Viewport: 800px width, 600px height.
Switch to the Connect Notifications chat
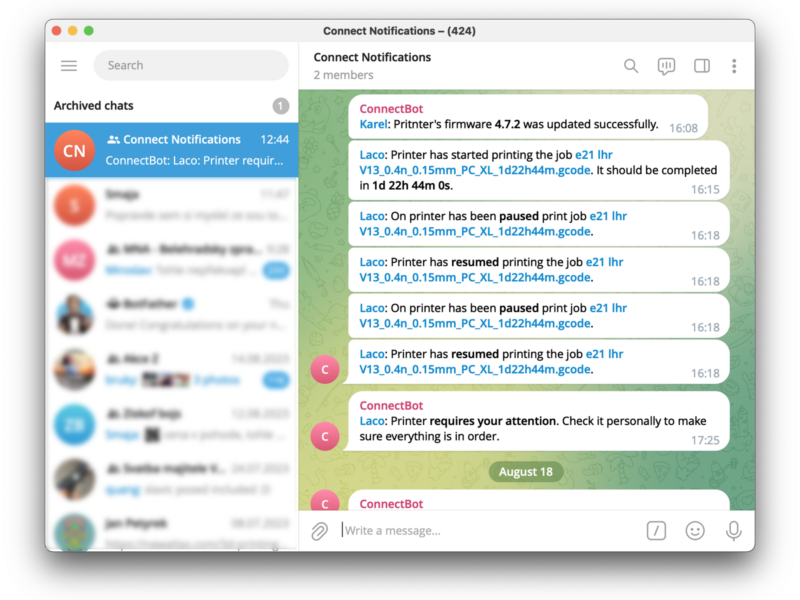point(170,150)
